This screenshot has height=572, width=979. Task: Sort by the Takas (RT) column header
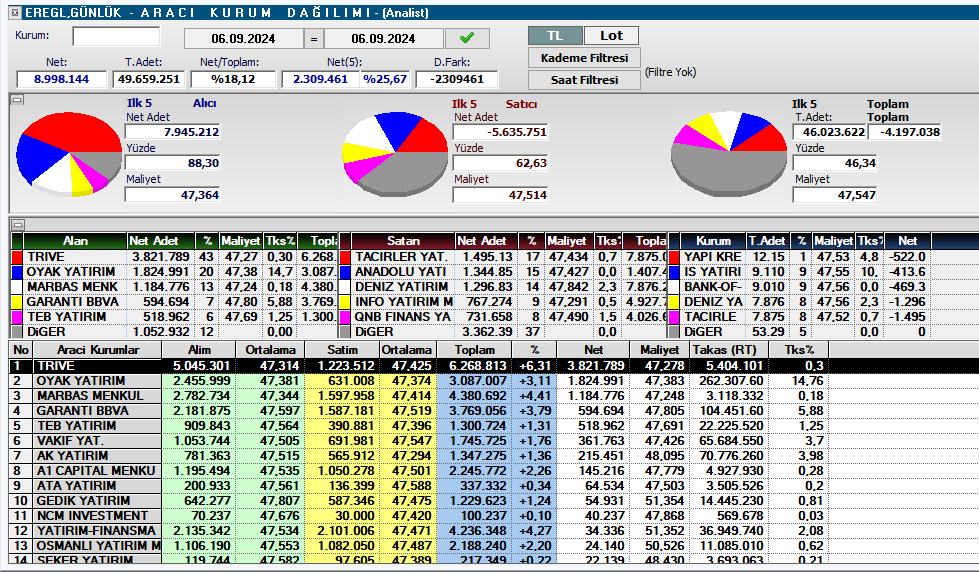(x=729, y=350)
